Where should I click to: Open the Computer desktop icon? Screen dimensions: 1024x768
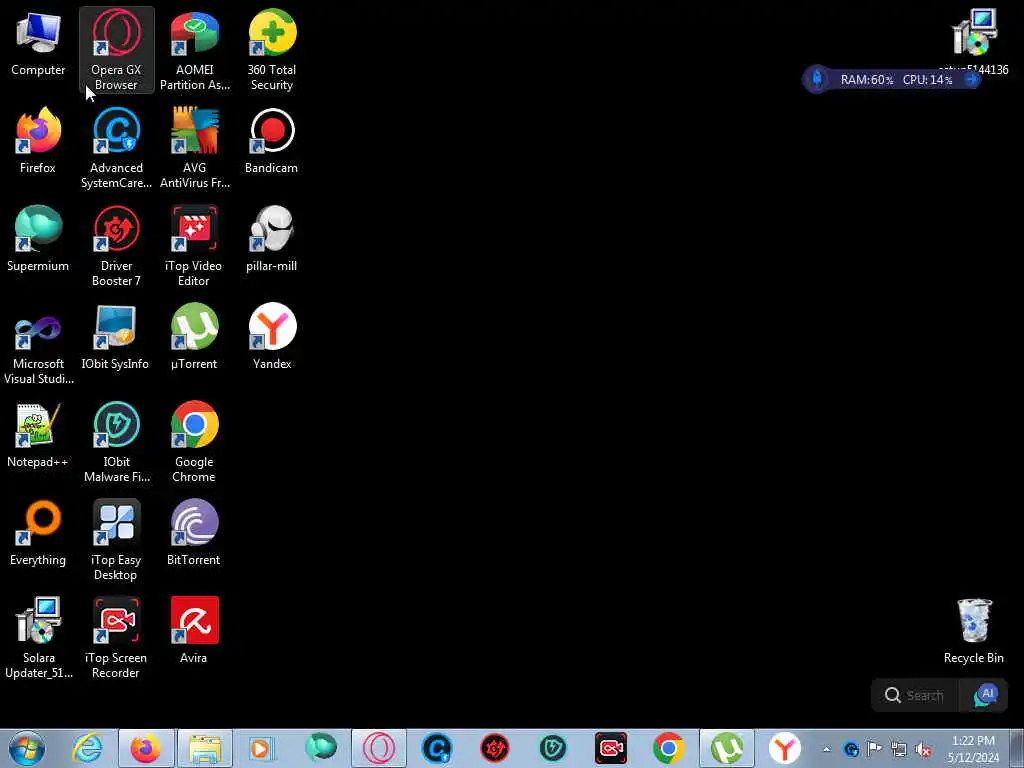coord(38,43)
